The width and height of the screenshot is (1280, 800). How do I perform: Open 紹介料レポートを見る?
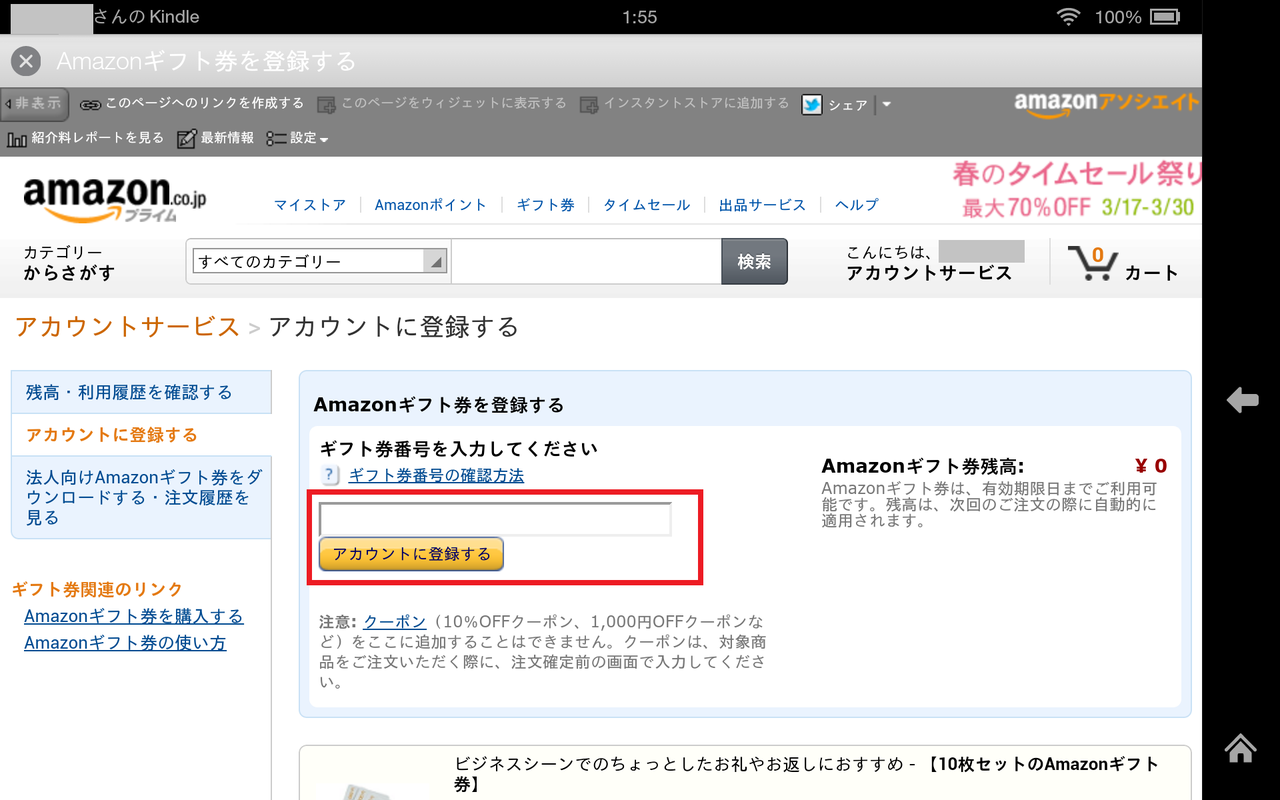click(97, 138)
